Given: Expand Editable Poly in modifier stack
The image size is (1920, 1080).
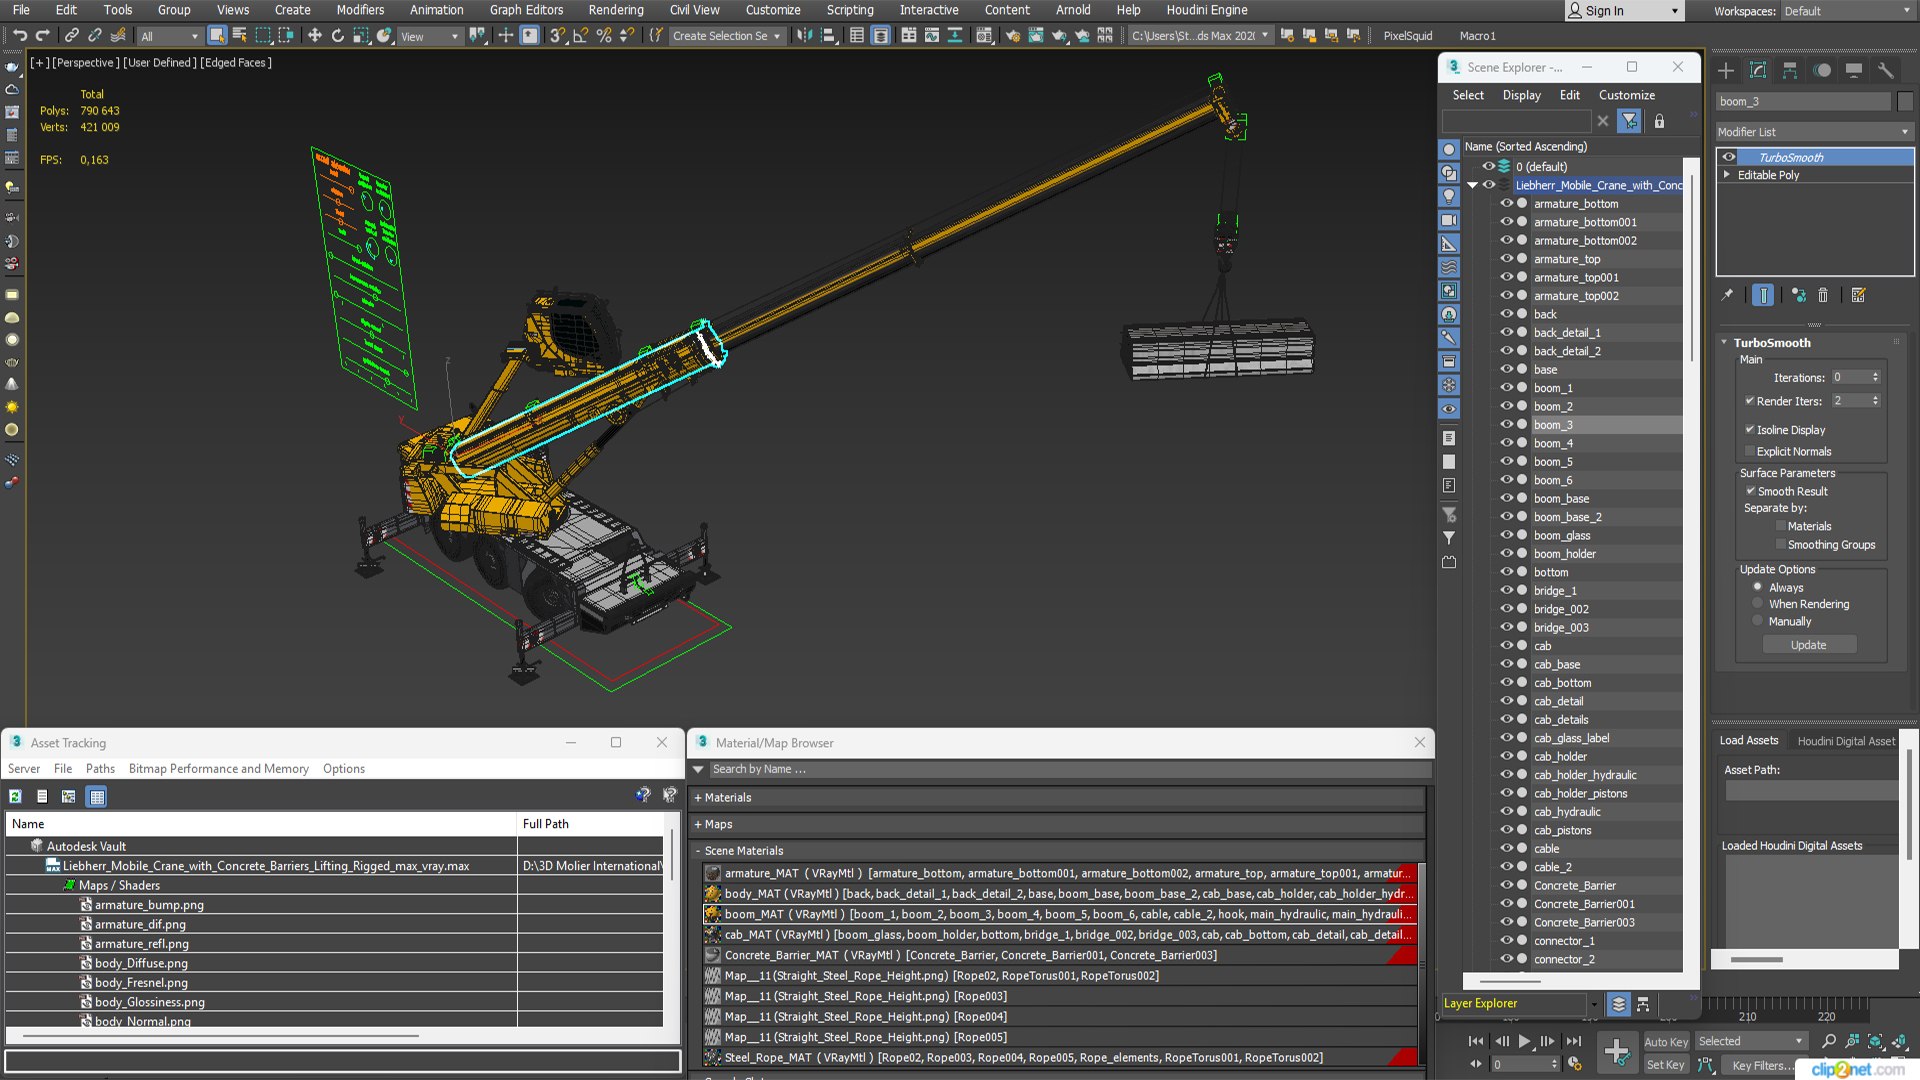Looking at the screenshot, I should pyautogui.click(x=1727, y=174).
